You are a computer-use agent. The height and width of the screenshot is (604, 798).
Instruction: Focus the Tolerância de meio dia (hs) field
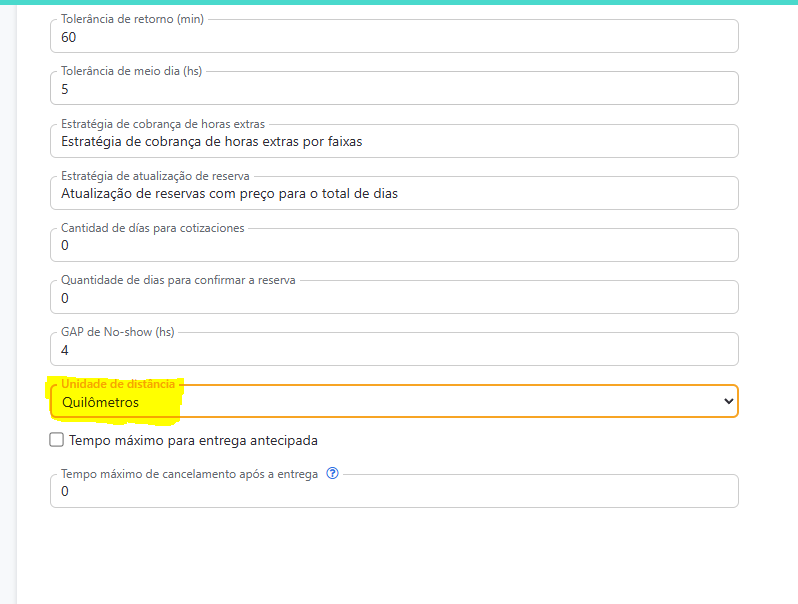[394, 90]
